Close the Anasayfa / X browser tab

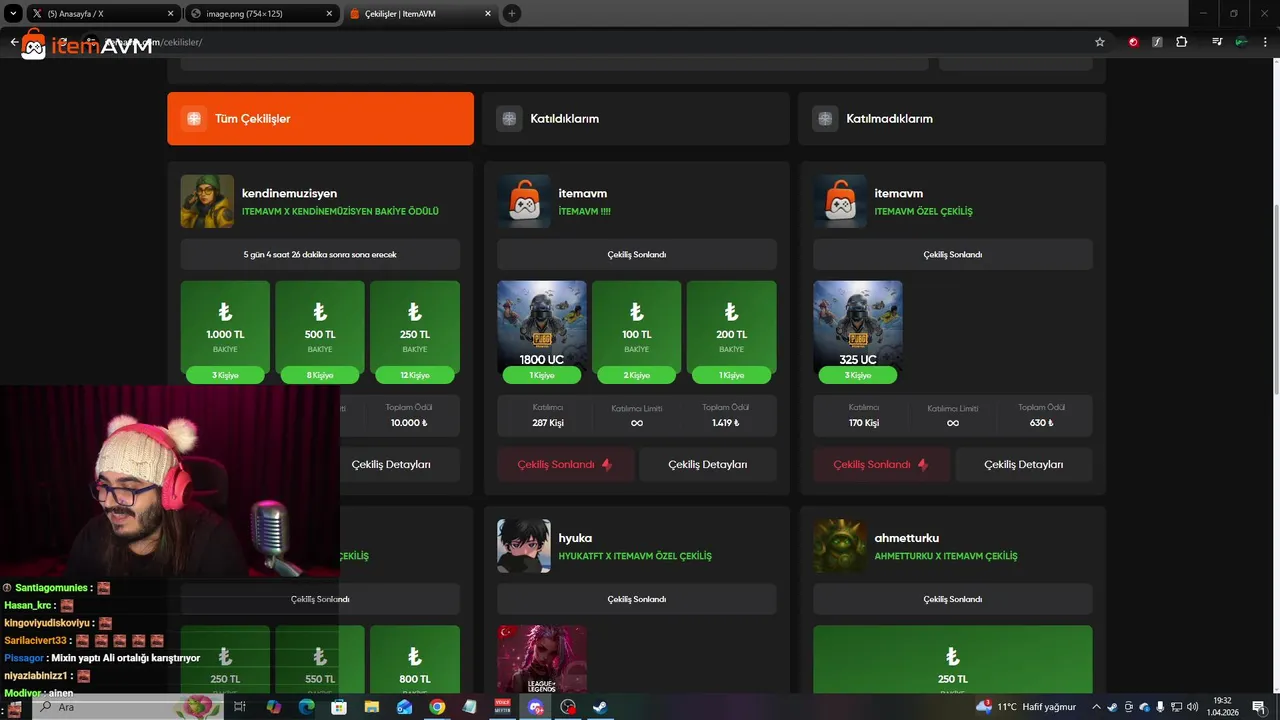[170, 14]
